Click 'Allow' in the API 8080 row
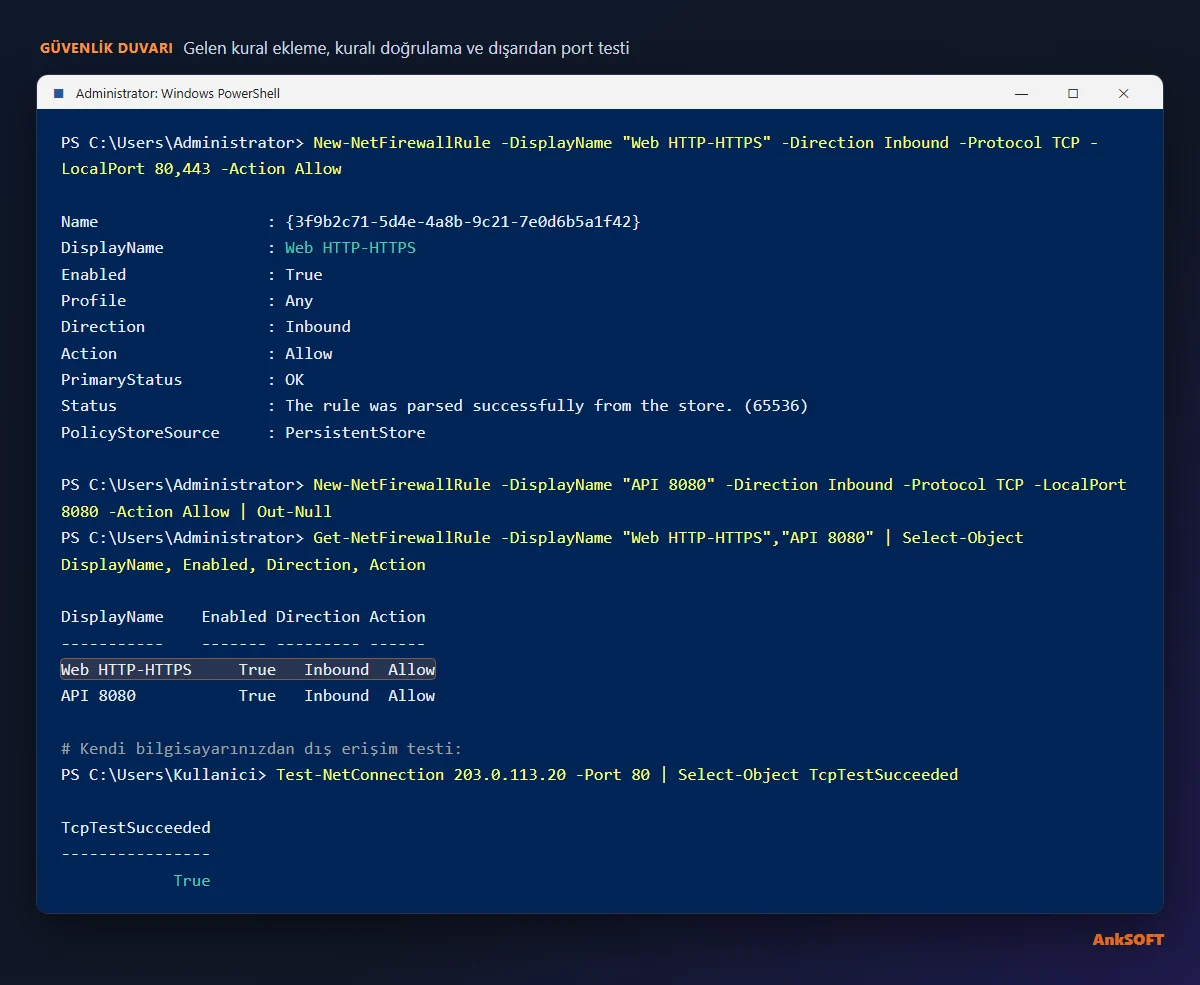The height and width of the screenshot is (985, 1200). [x=411, y=696]
